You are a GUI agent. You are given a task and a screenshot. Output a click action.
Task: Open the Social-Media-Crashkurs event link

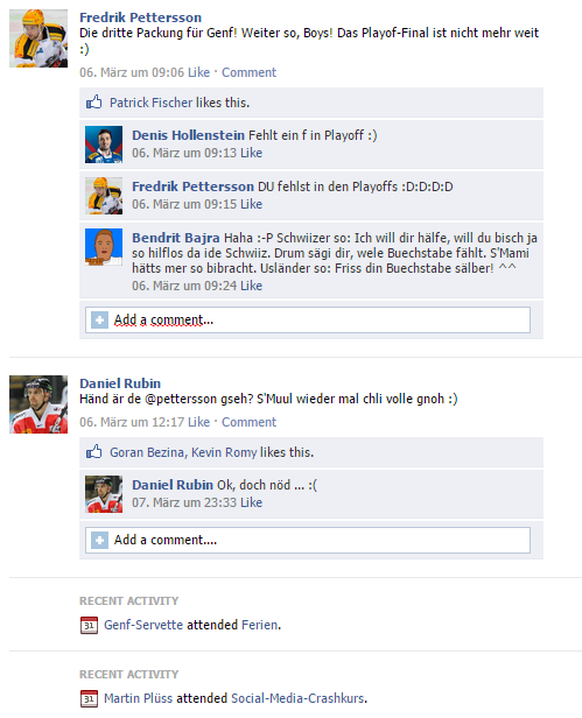pyautogui.click(x=298, y=698)
